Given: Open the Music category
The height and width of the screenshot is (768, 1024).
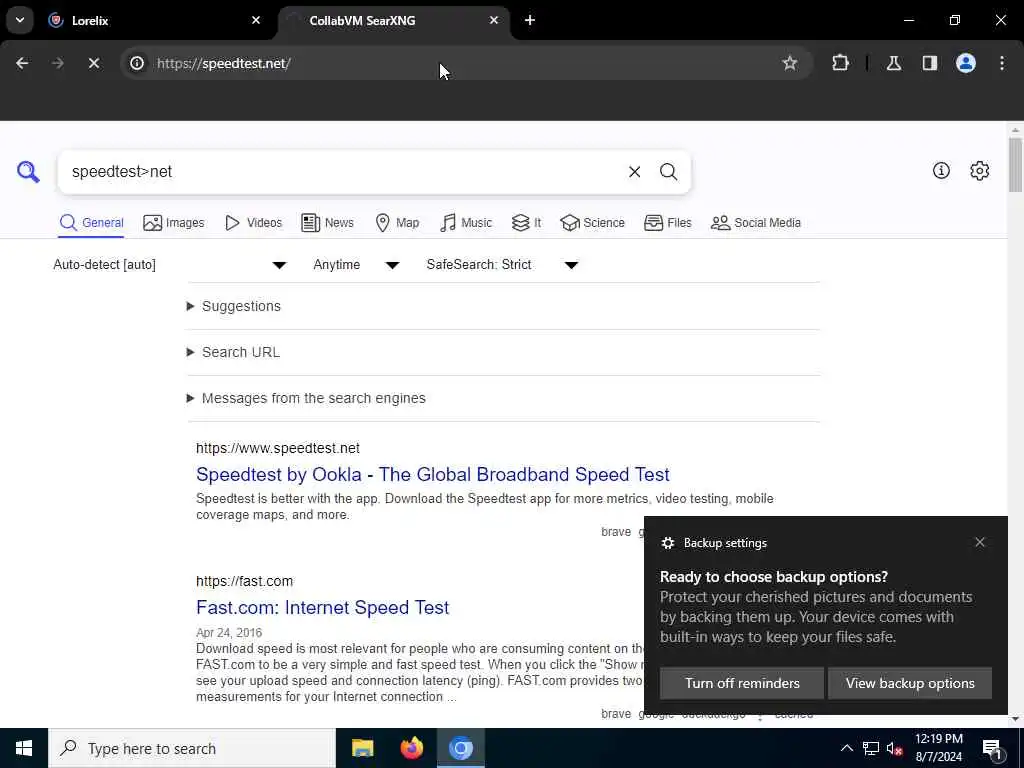Looking at the screenshot, I should point(466,223).
